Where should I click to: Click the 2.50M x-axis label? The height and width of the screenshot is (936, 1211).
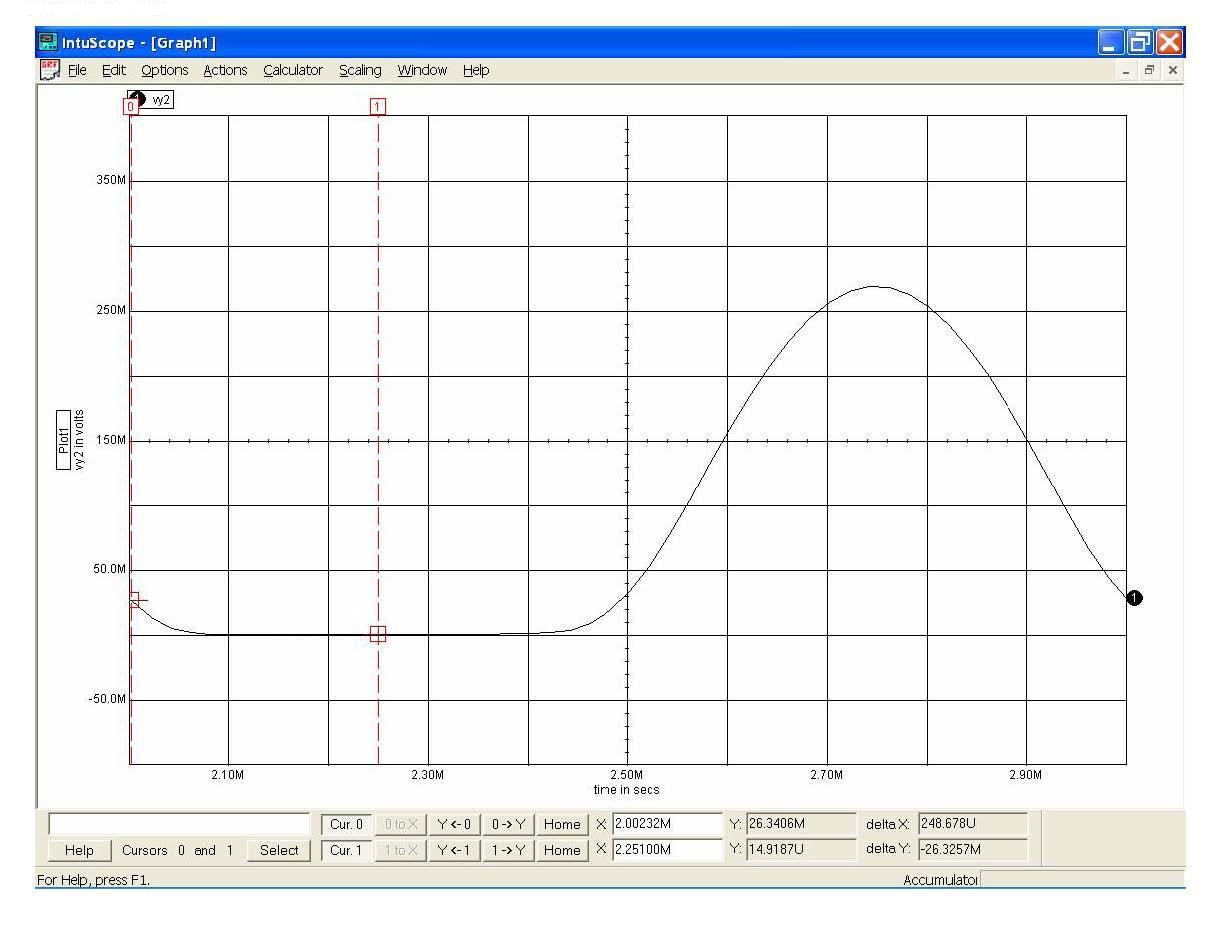click(x=626, y=775)
